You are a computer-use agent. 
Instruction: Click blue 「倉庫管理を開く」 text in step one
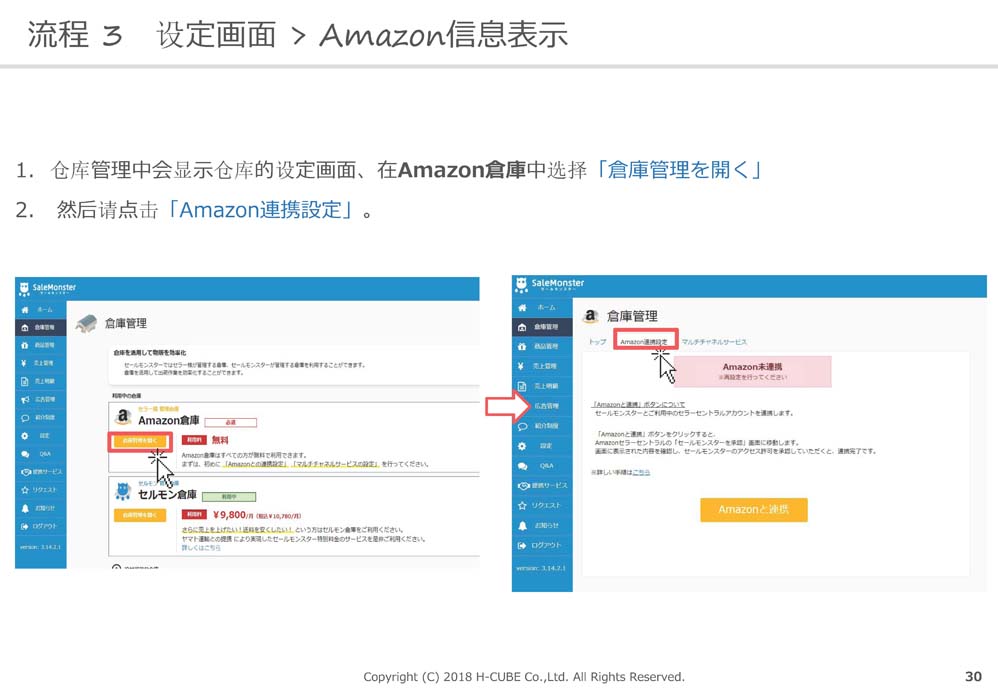click(x=678, y=170)
